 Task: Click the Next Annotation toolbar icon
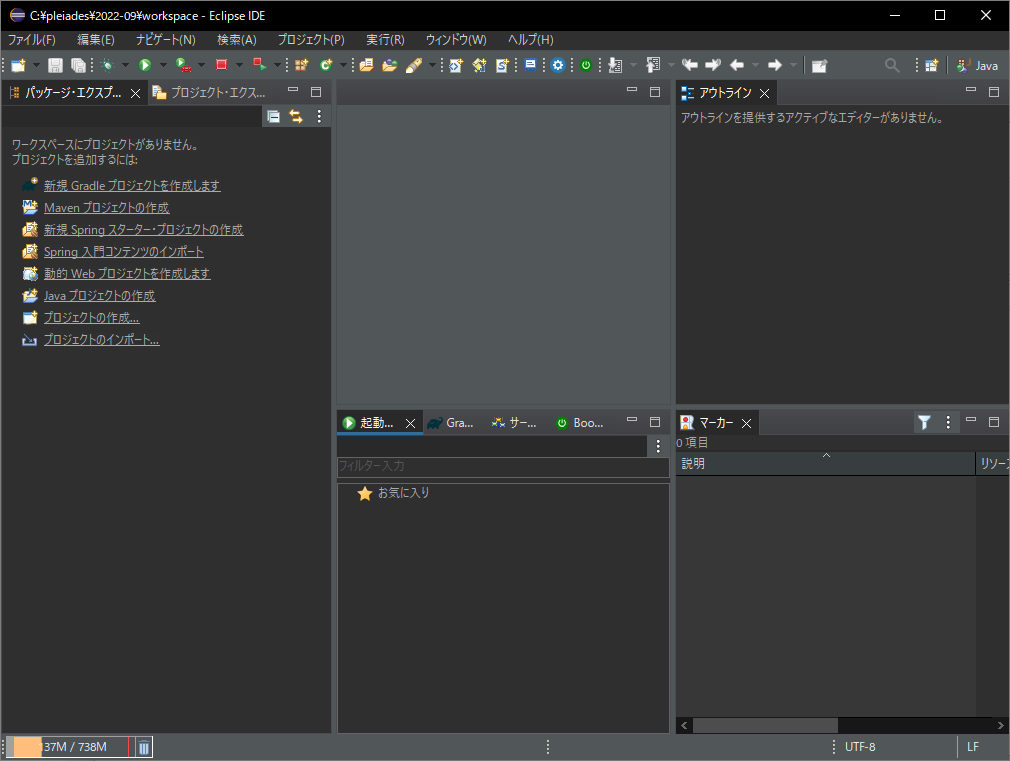(x=615, y=65)
